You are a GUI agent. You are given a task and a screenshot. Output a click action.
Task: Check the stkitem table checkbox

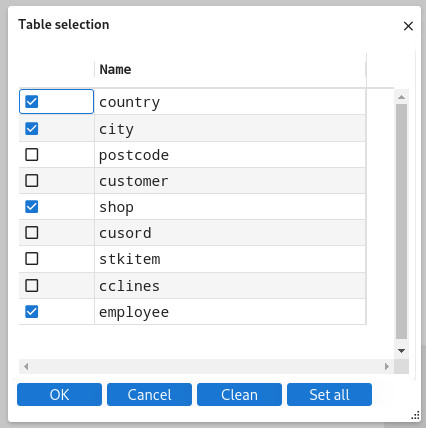(32, 259)
